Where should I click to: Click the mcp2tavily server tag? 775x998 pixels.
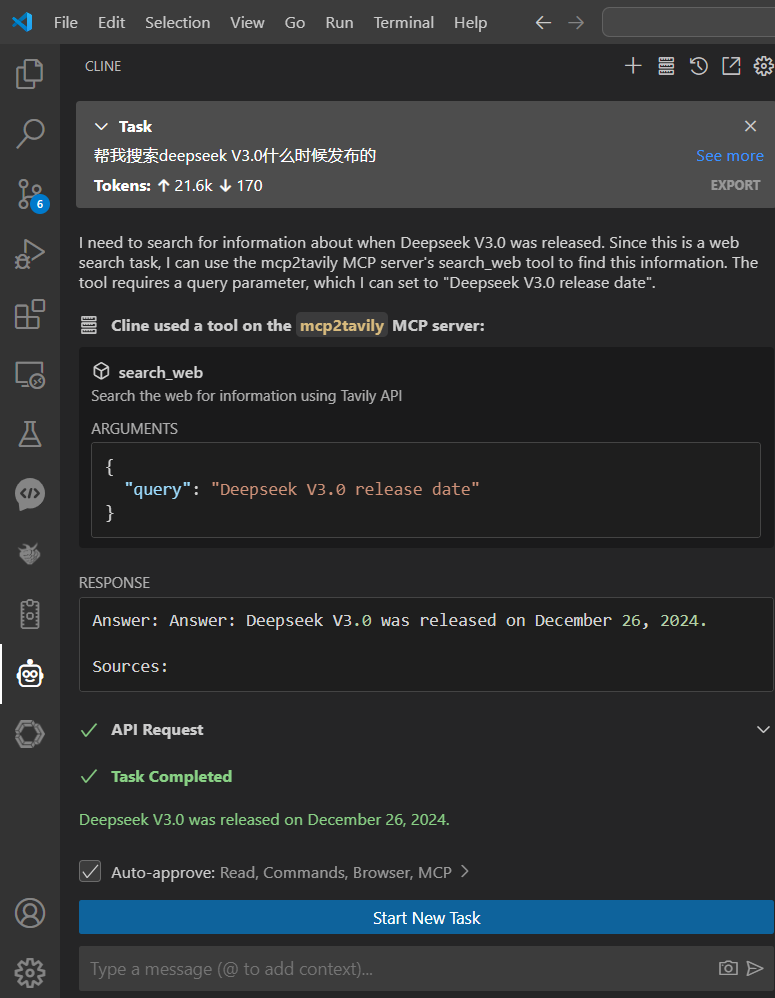pyautogui.click(x=342, y=325)
